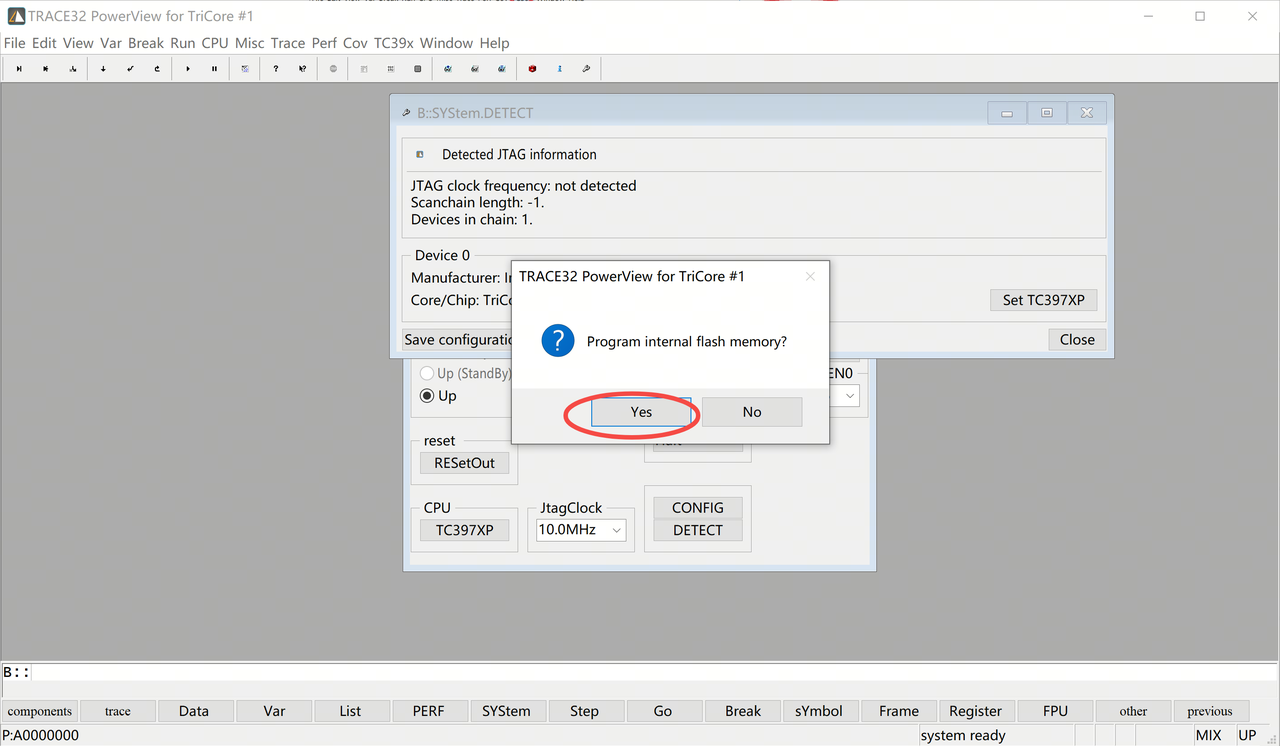Click the List softkey
Viewport: 1280px width, 746px height.
pos(350,711)
